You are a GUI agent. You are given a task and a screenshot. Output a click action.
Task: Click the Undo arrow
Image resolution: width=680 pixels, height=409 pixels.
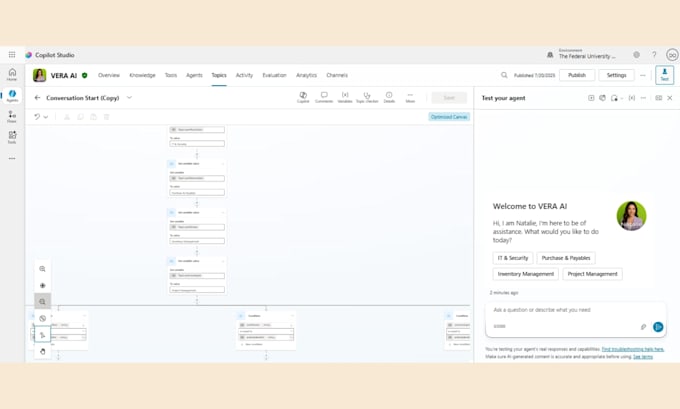(x=37, y=117)
